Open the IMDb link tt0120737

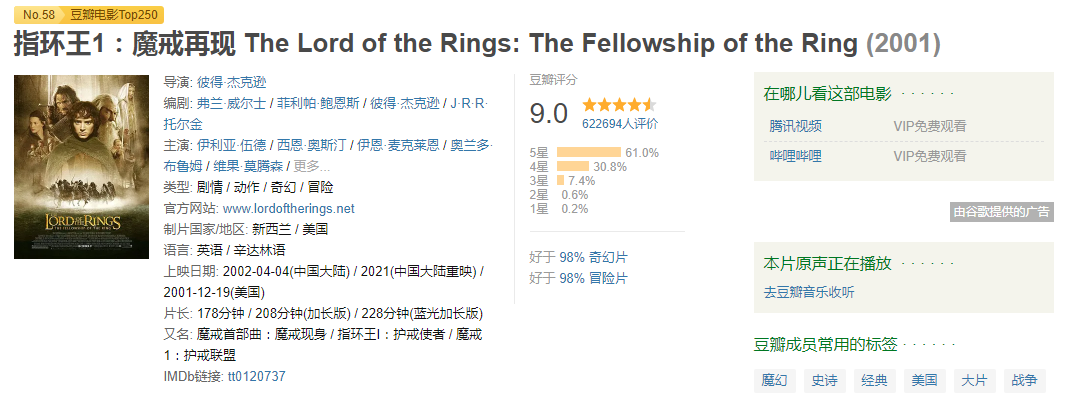click(x=257, y=376)
